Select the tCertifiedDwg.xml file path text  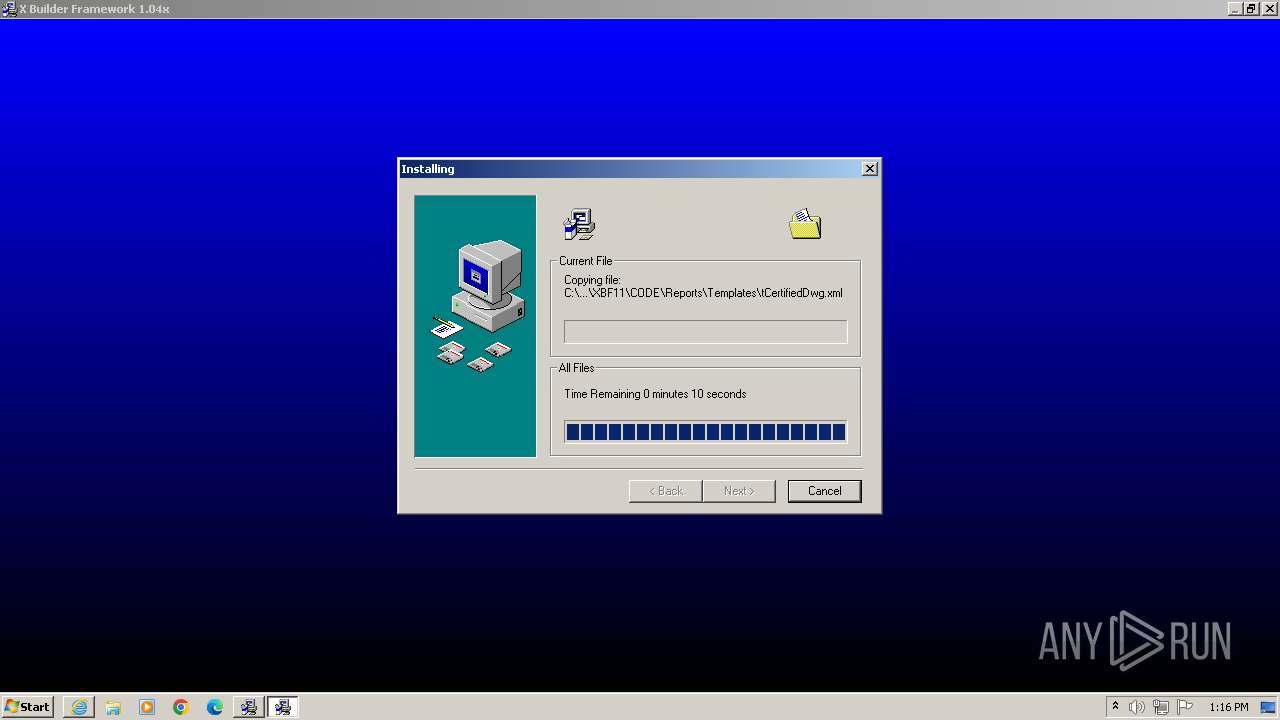[703, 293]
